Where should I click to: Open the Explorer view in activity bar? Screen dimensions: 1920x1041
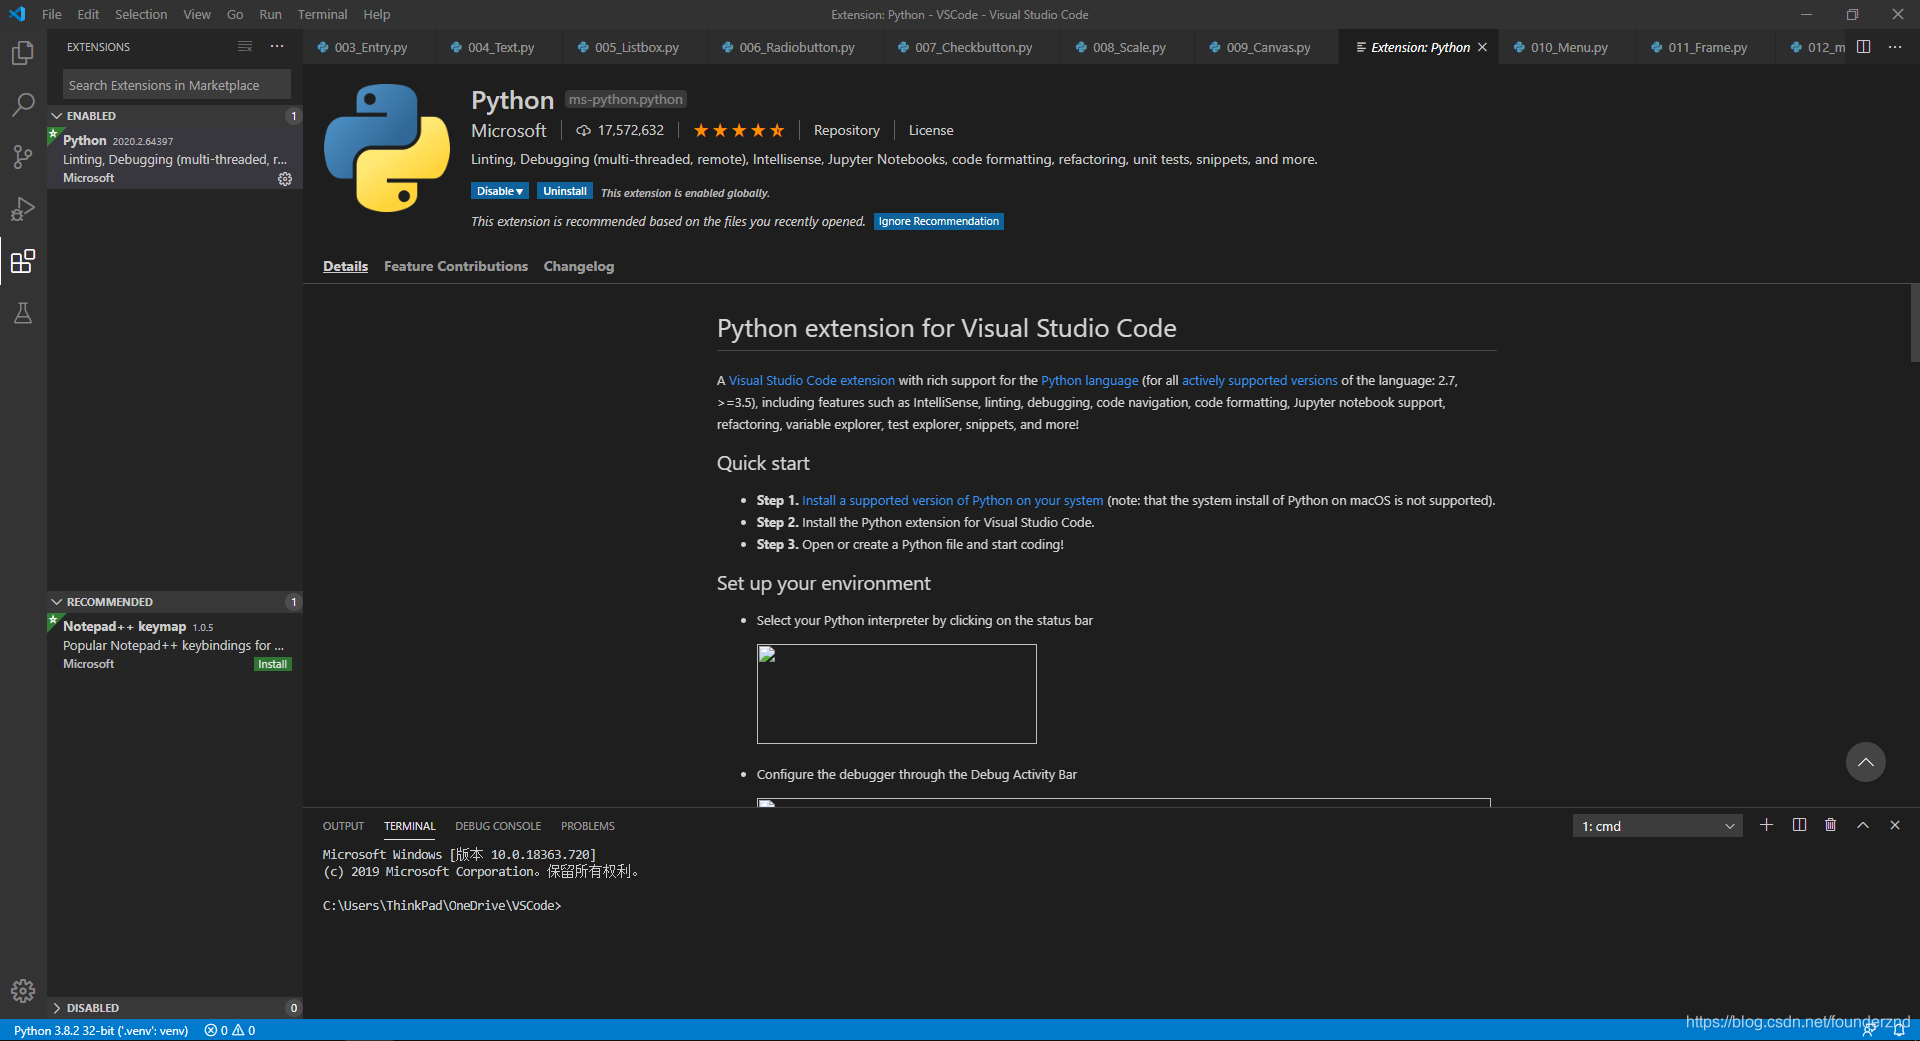tap(22, 53)
